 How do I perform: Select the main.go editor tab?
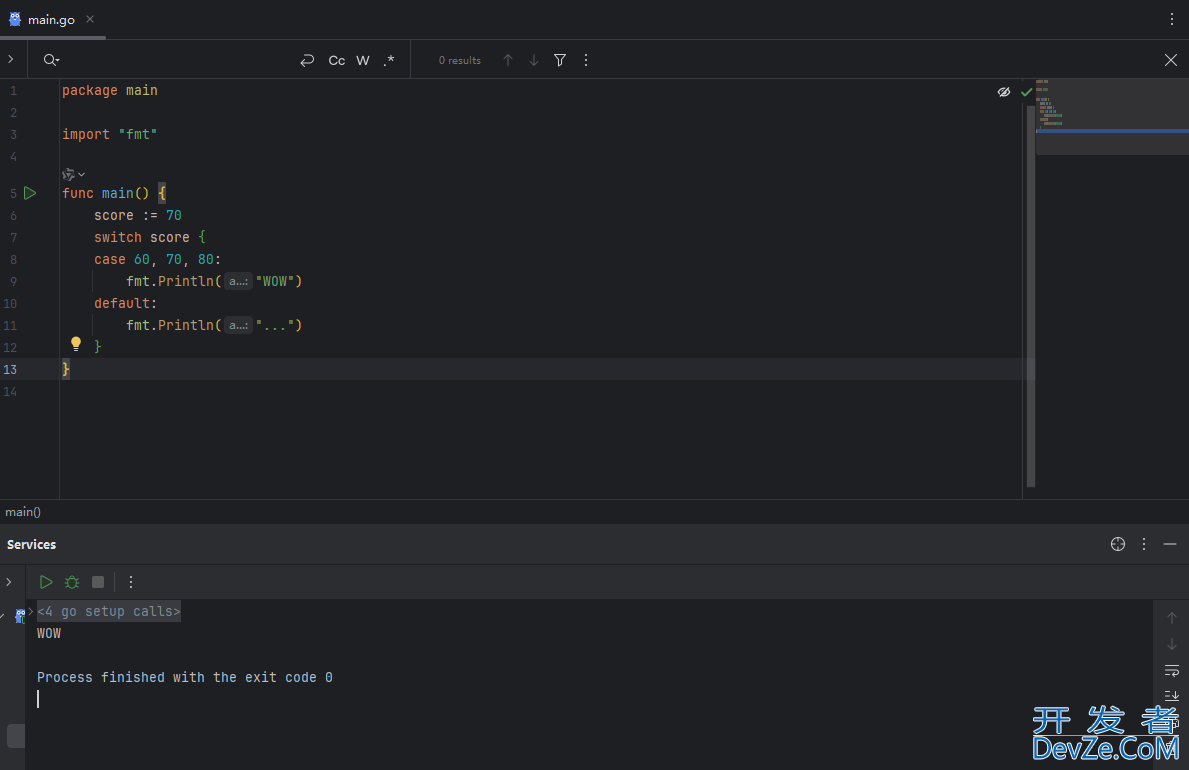coord(52,20)
